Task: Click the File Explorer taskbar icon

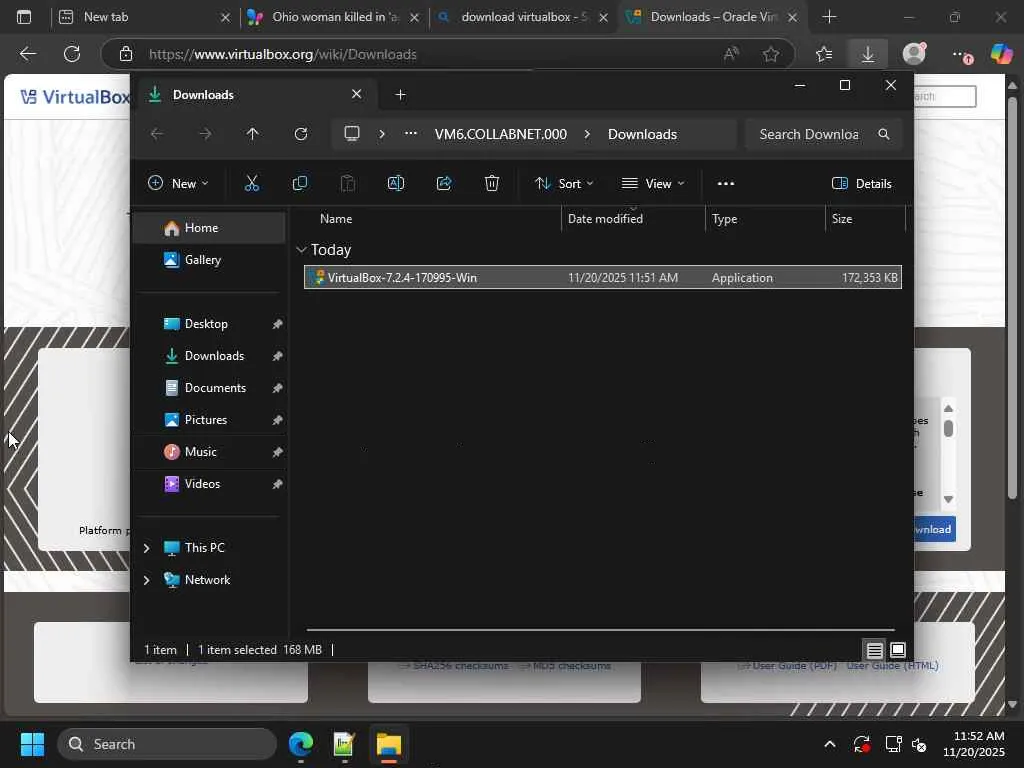Action: 389,744
